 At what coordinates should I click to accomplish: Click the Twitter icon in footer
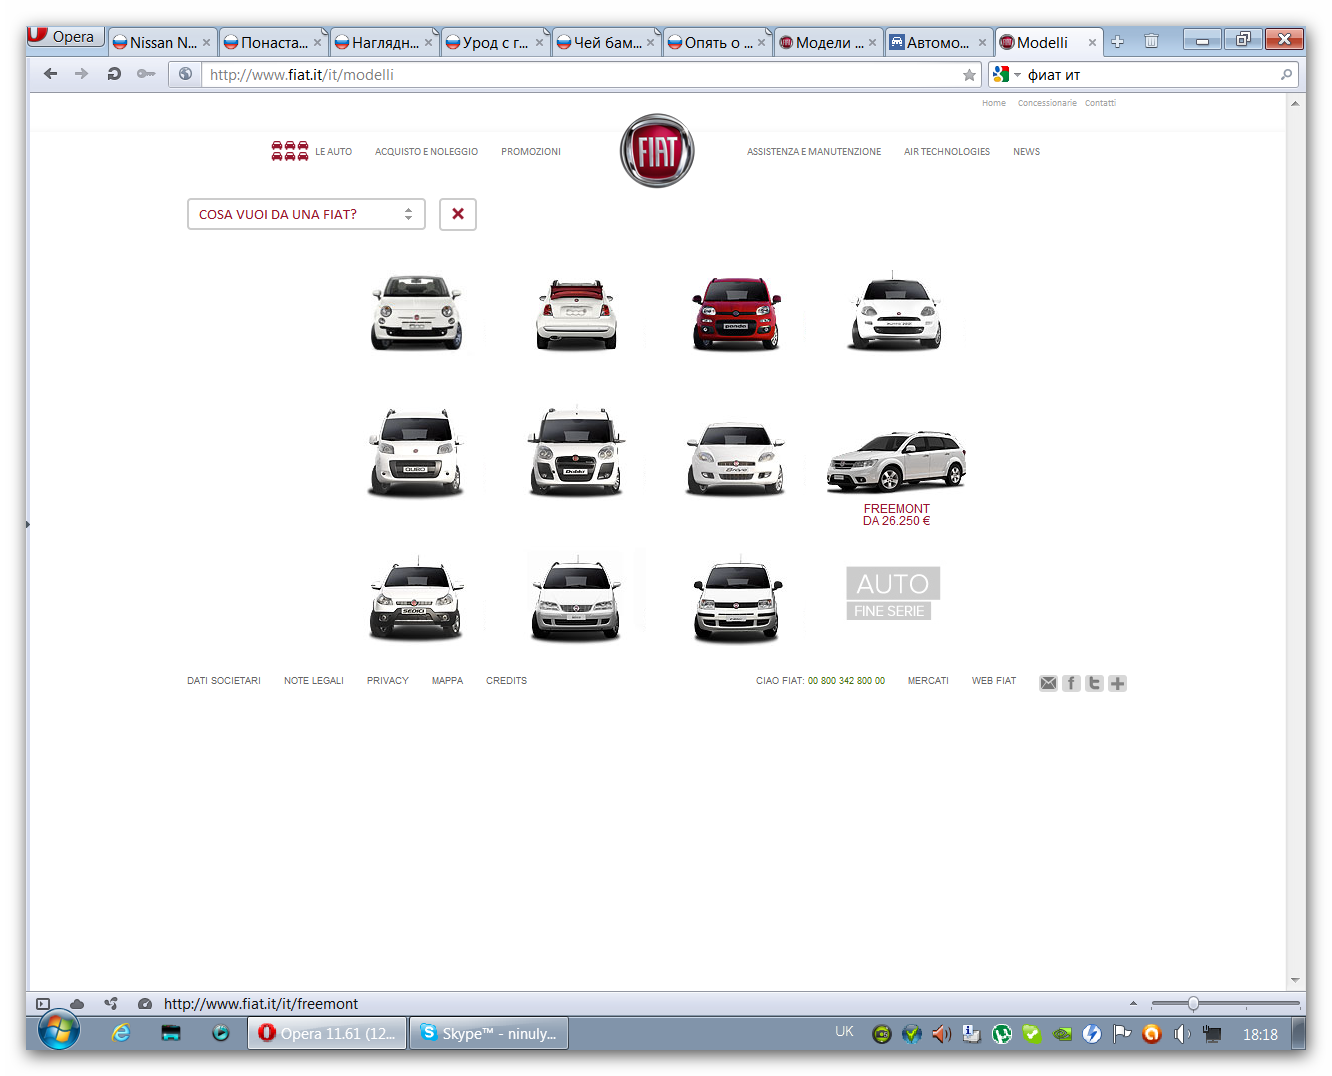1094,683
